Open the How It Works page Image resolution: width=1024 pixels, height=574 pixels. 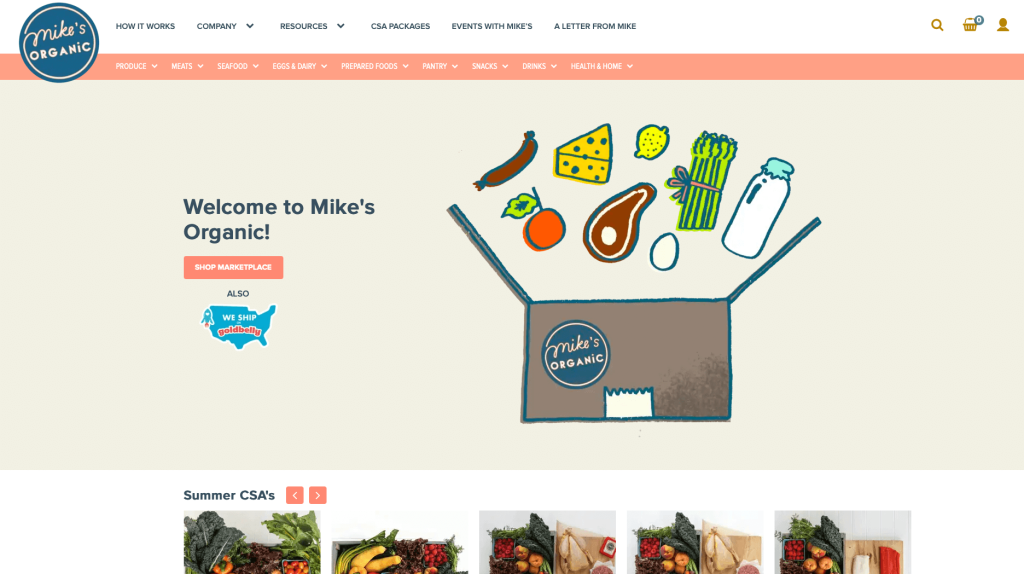click(145, 26)
